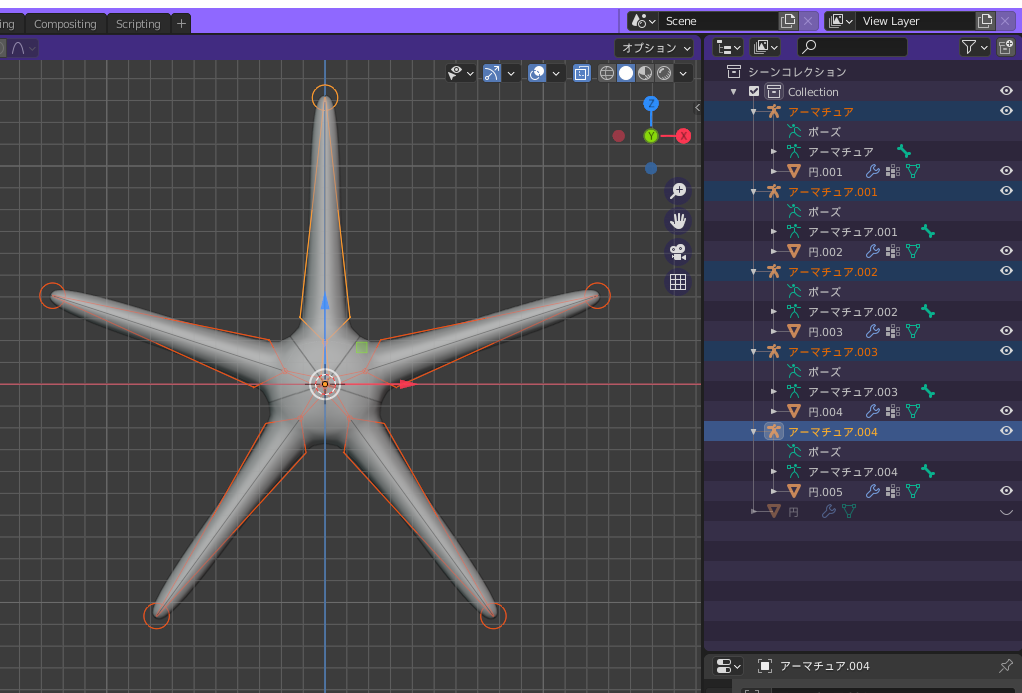The width and height of the screenshot is (1022, 693).
Task: Hide アーマチュア.004 using its eye toggle
Action: pos(1006,431)
